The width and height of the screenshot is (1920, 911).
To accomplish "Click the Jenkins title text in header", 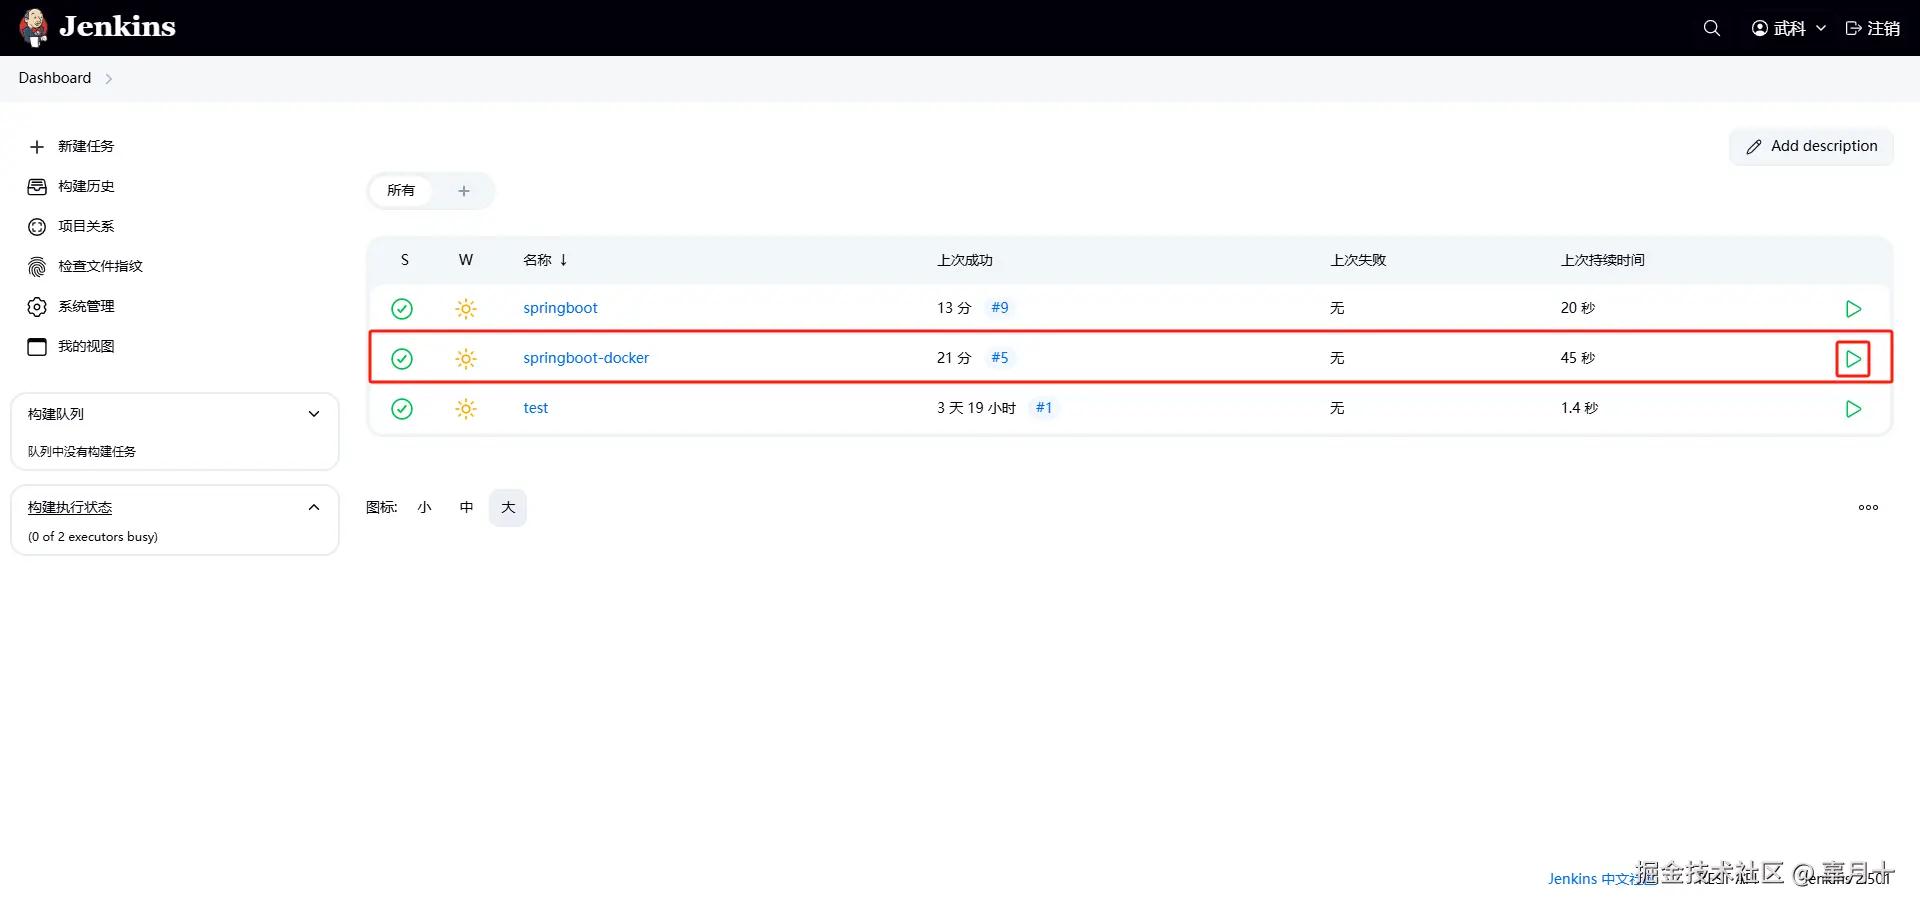I will coord(117,27).
